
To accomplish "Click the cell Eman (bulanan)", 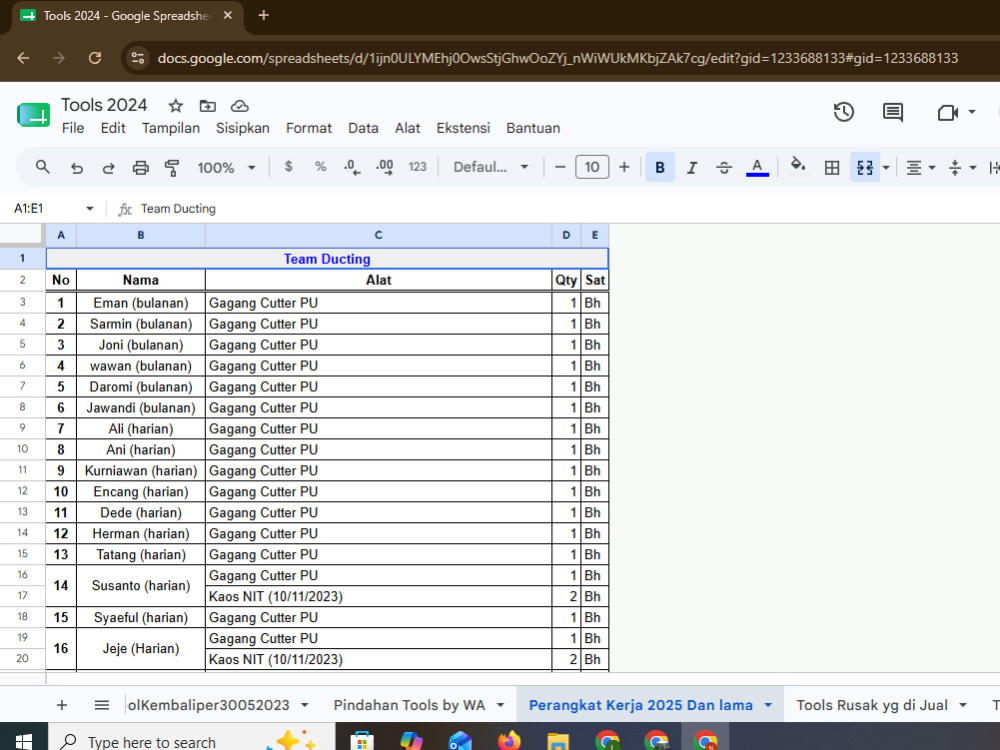I will pyautogui.click(x=141, y=303).
